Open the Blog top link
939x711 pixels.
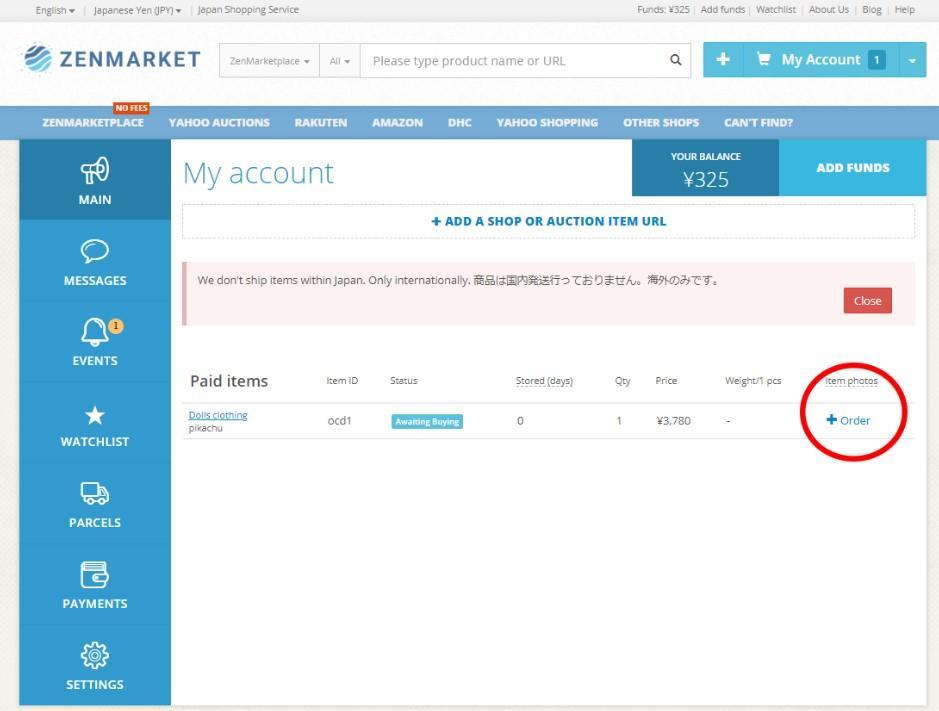tap(871, 10)
